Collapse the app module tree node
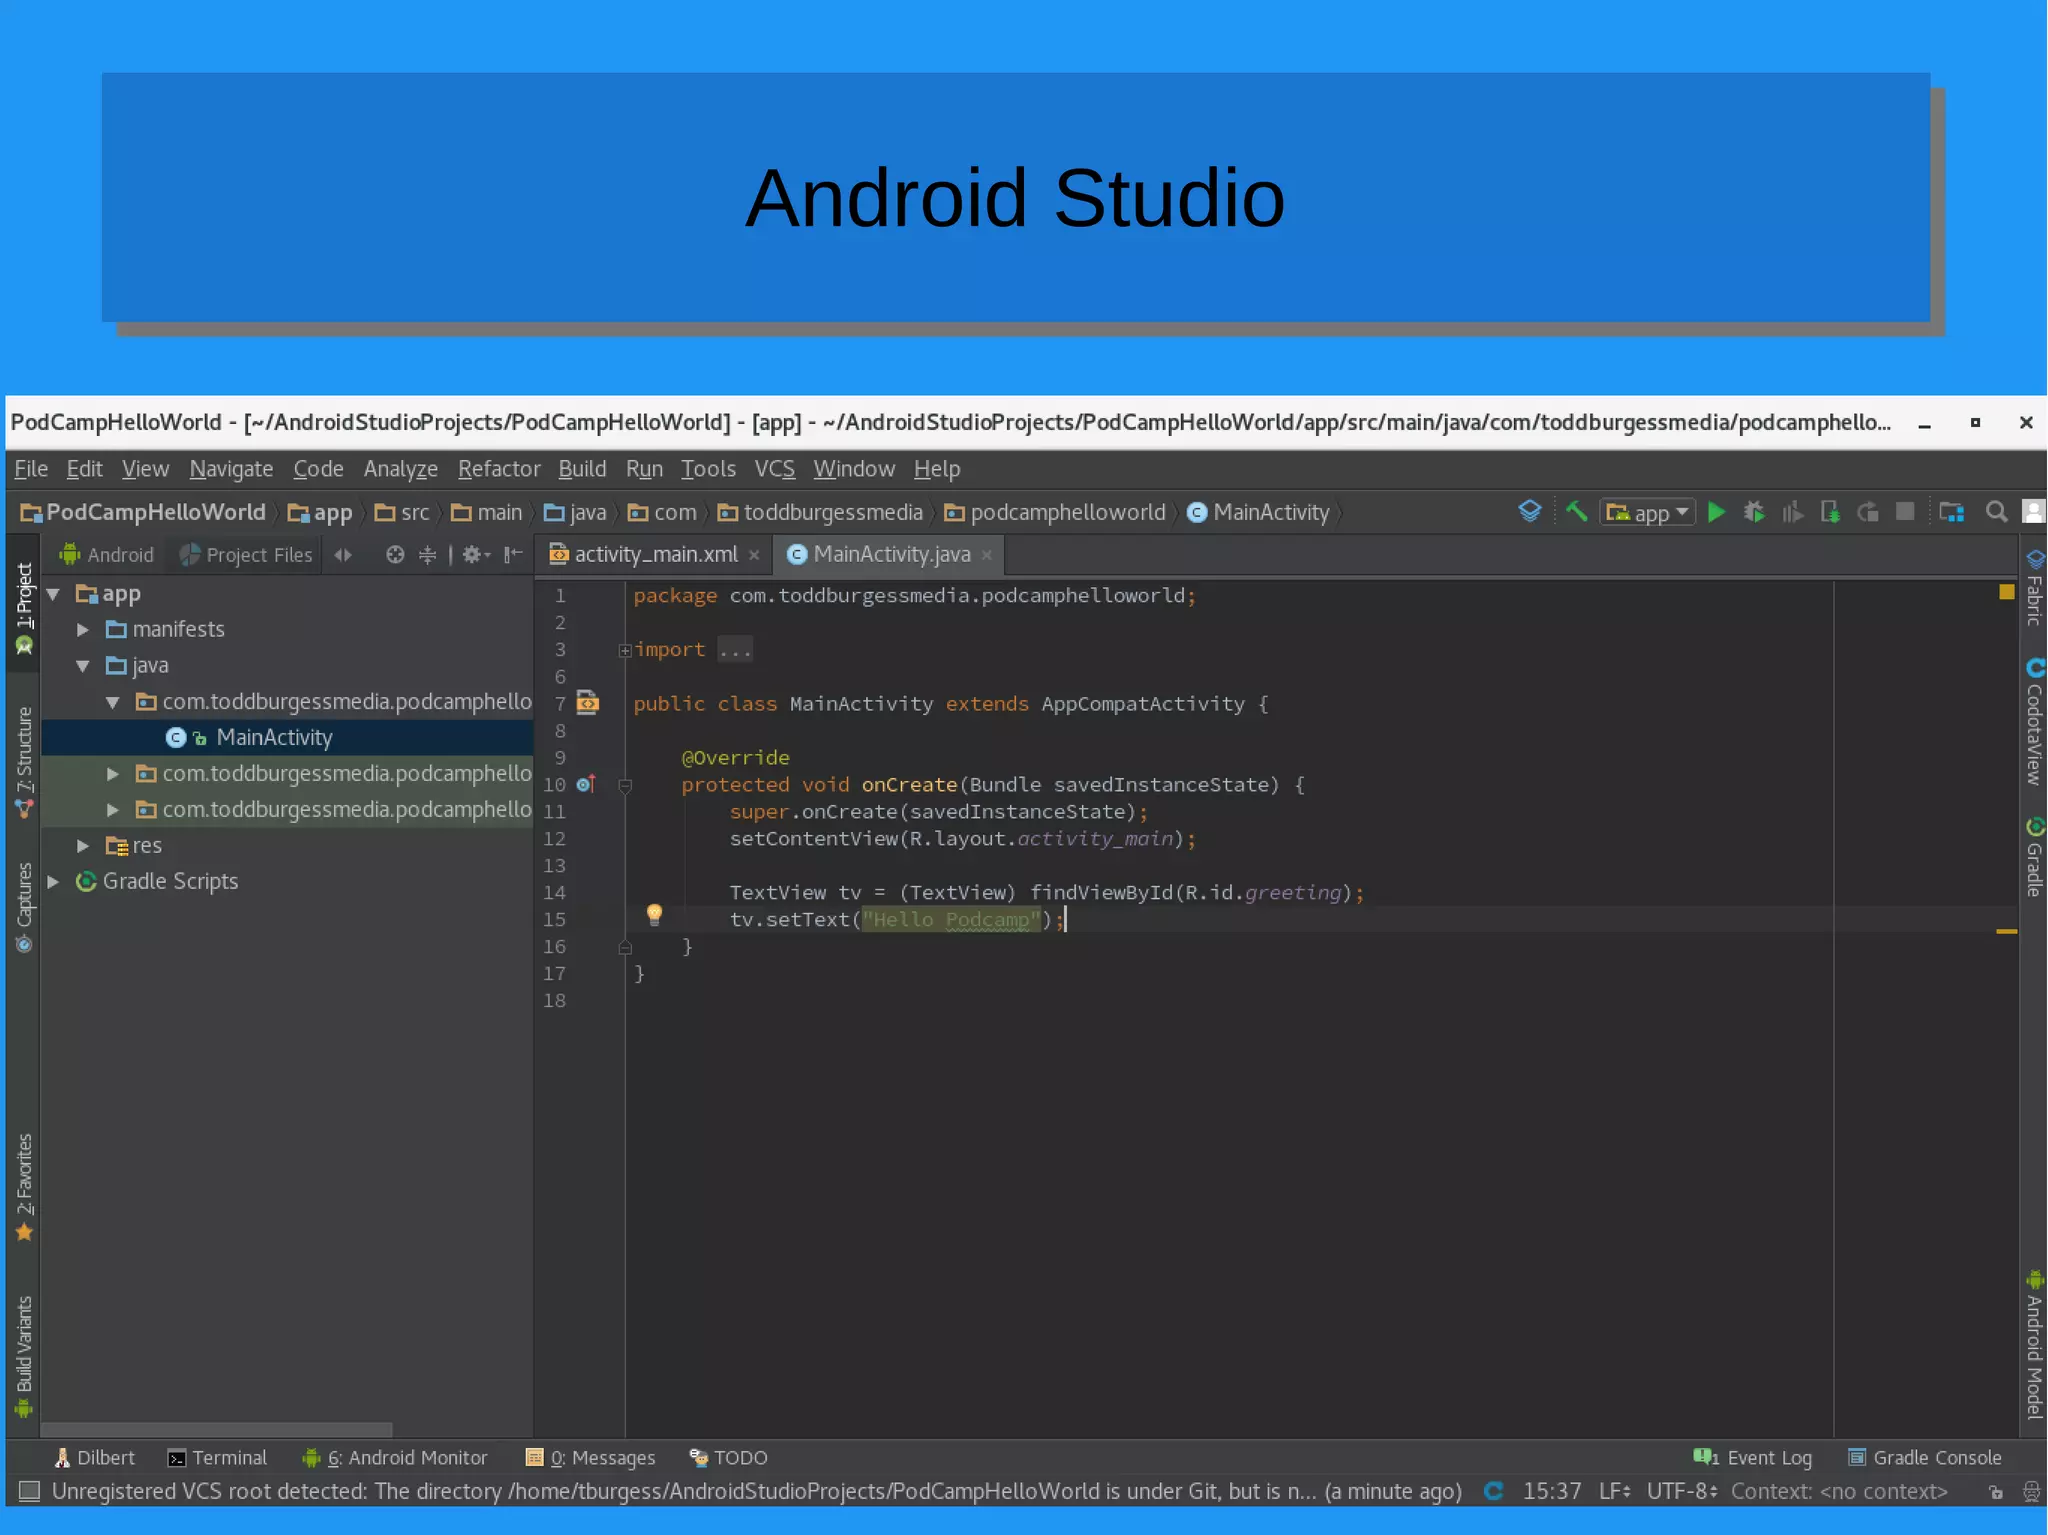The image size is (2048, 1535). click(x=53, y=594)
